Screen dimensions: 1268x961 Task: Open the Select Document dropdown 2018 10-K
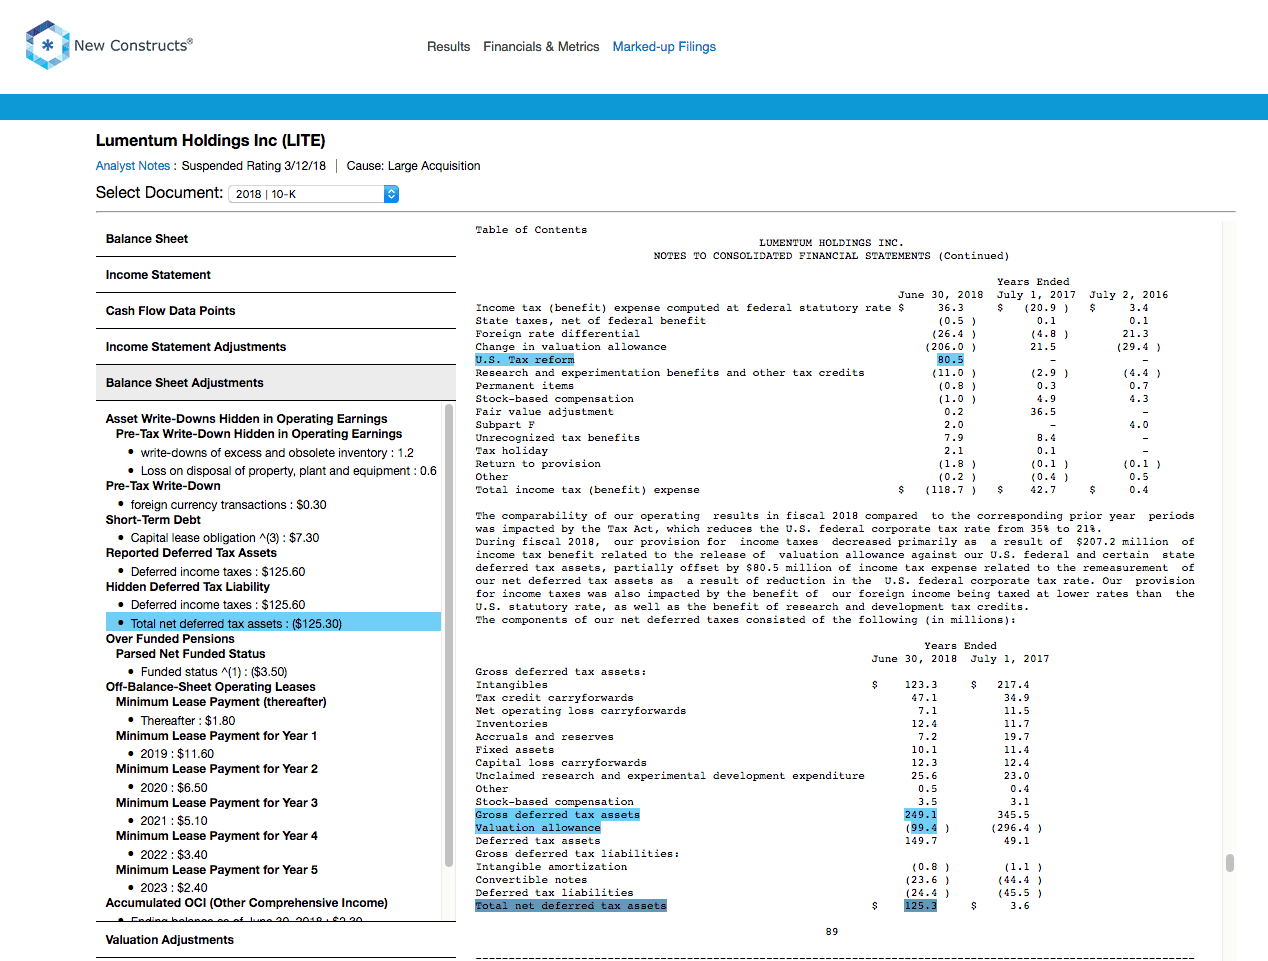[x=314, y=194]
